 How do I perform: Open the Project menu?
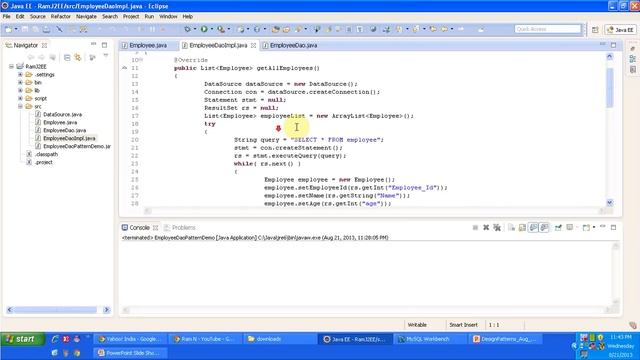(131, 16)
